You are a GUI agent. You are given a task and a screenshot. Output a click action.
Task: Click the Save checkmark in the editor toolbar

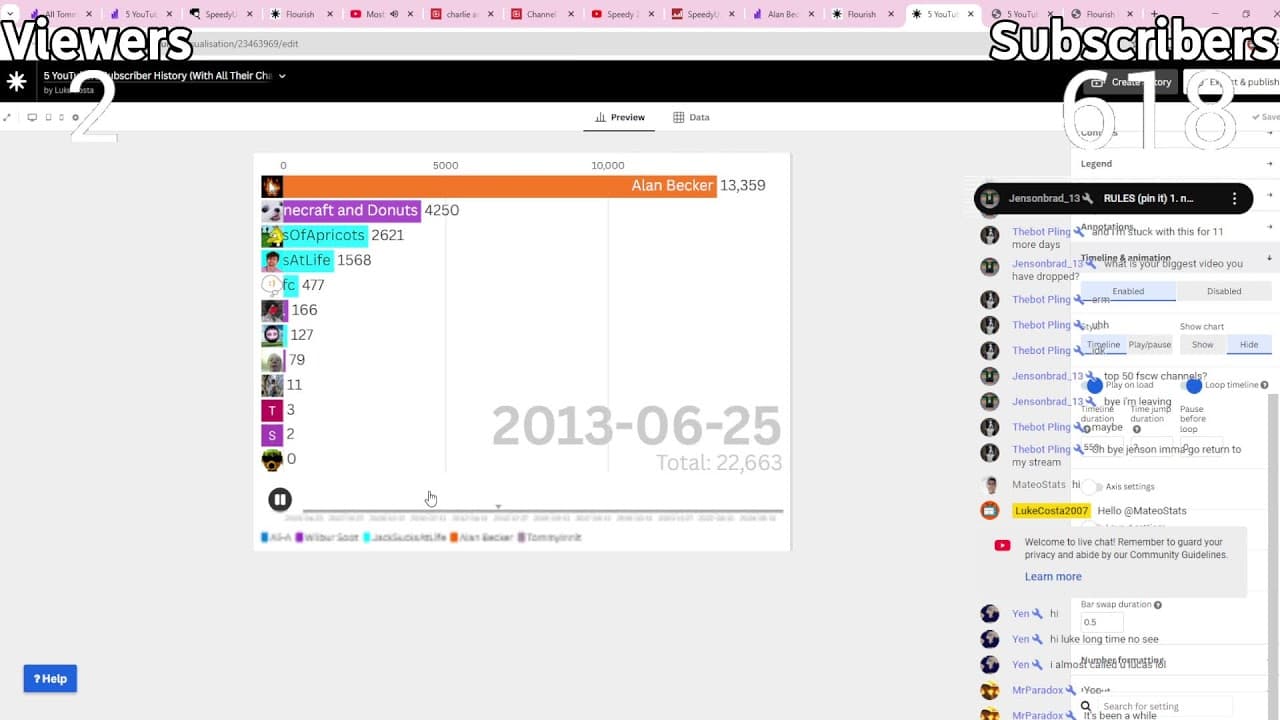pos(1257,117)
